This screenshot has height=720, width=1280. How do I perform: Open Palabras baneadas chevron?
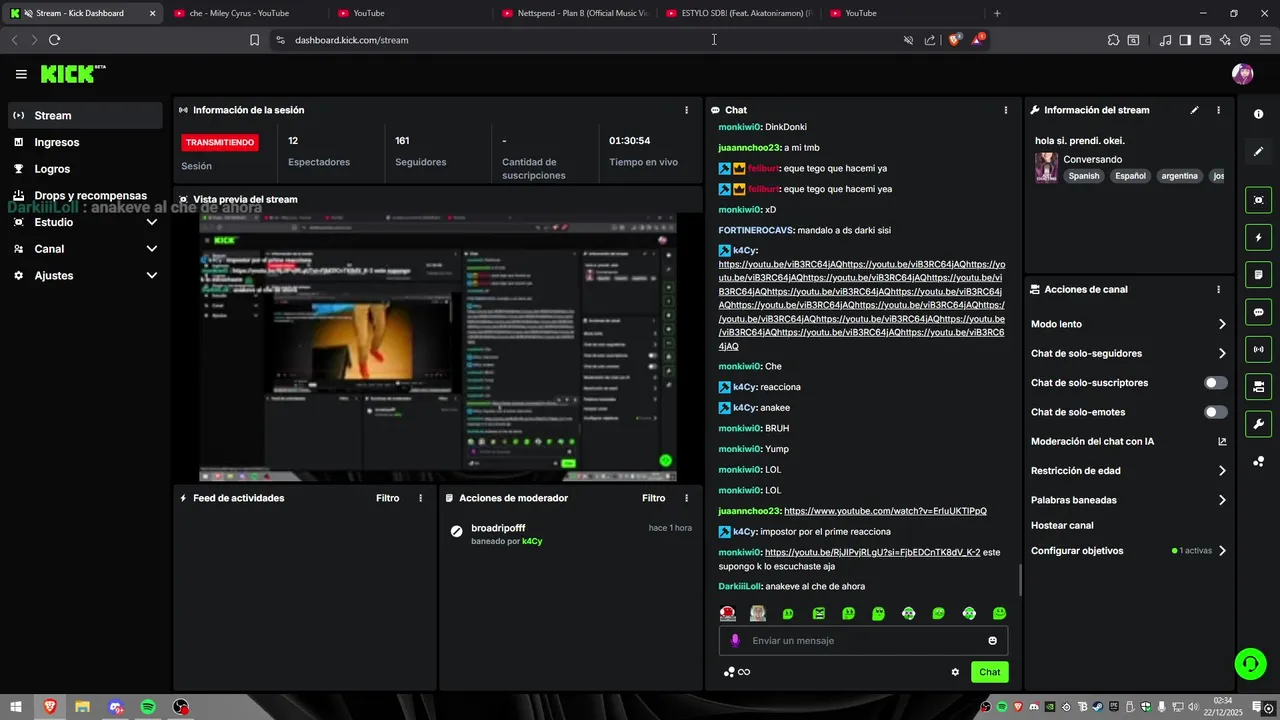tap(1222, 500)
